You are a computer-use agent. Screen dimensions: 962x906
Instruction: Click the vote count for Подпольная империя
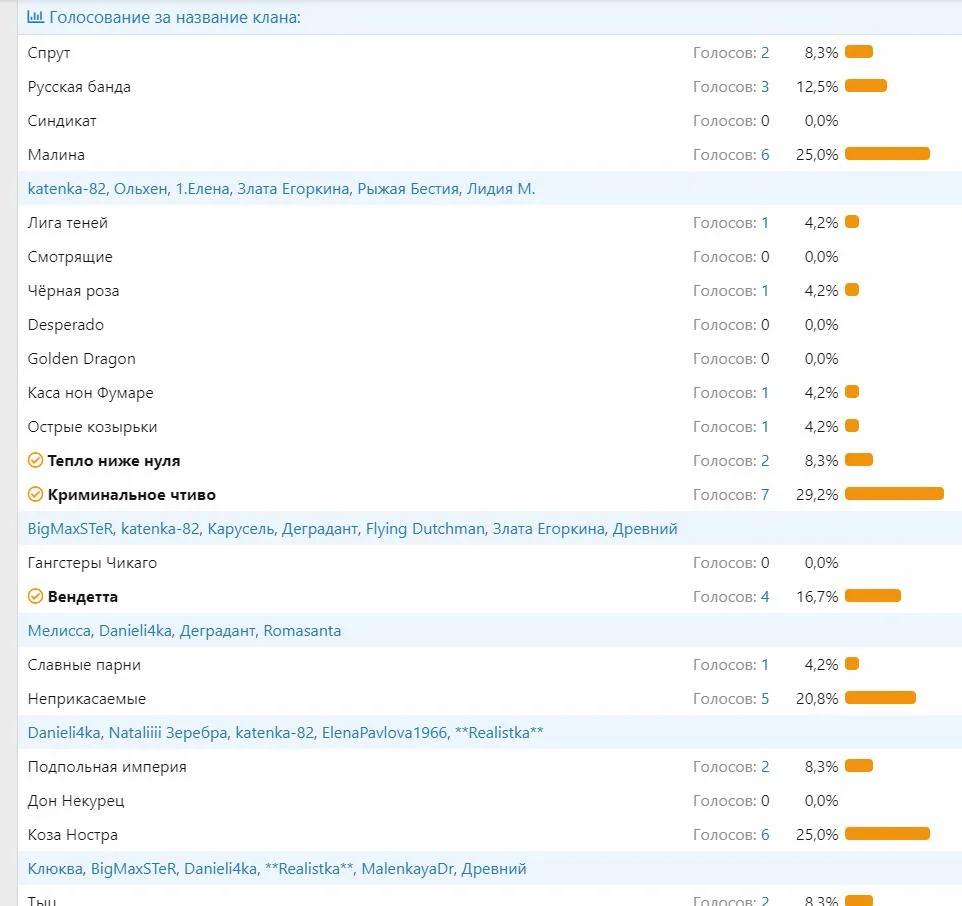point(765,767)
